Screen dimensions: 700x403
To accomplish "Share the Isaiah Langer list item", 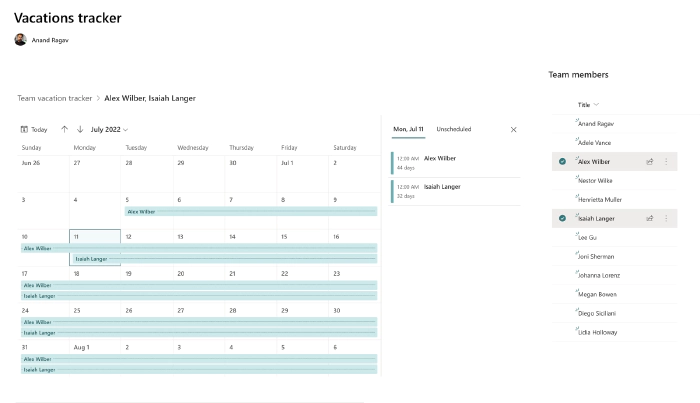I will 650,218.
